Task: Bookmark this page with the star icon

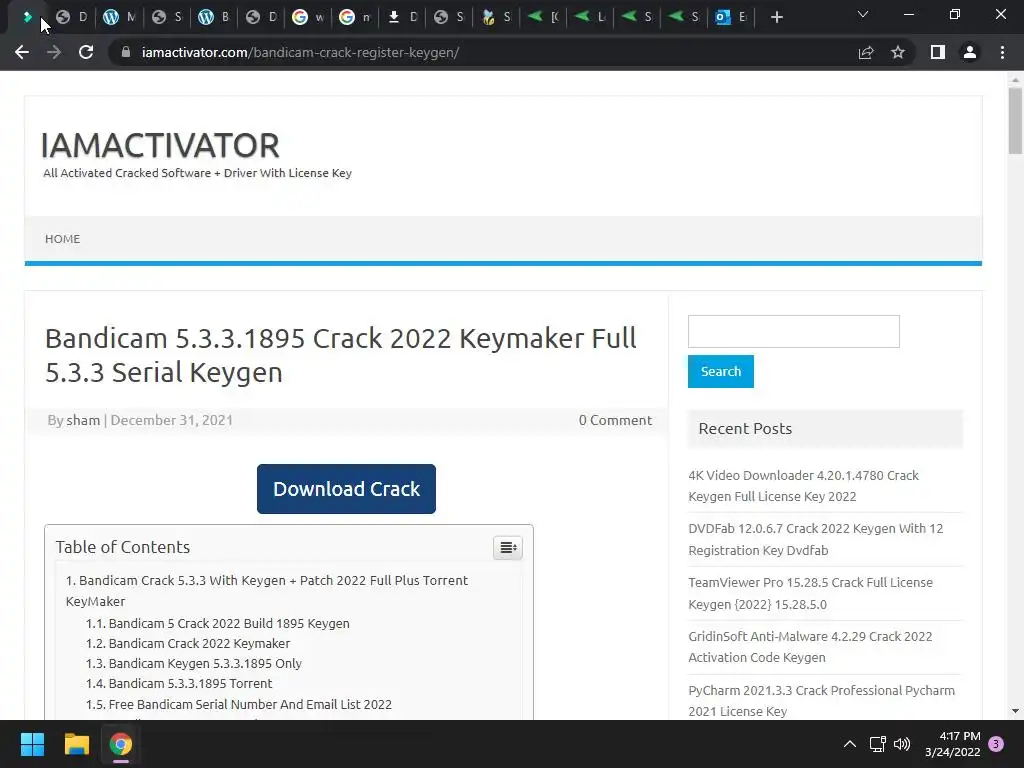Action: [898, 52]
